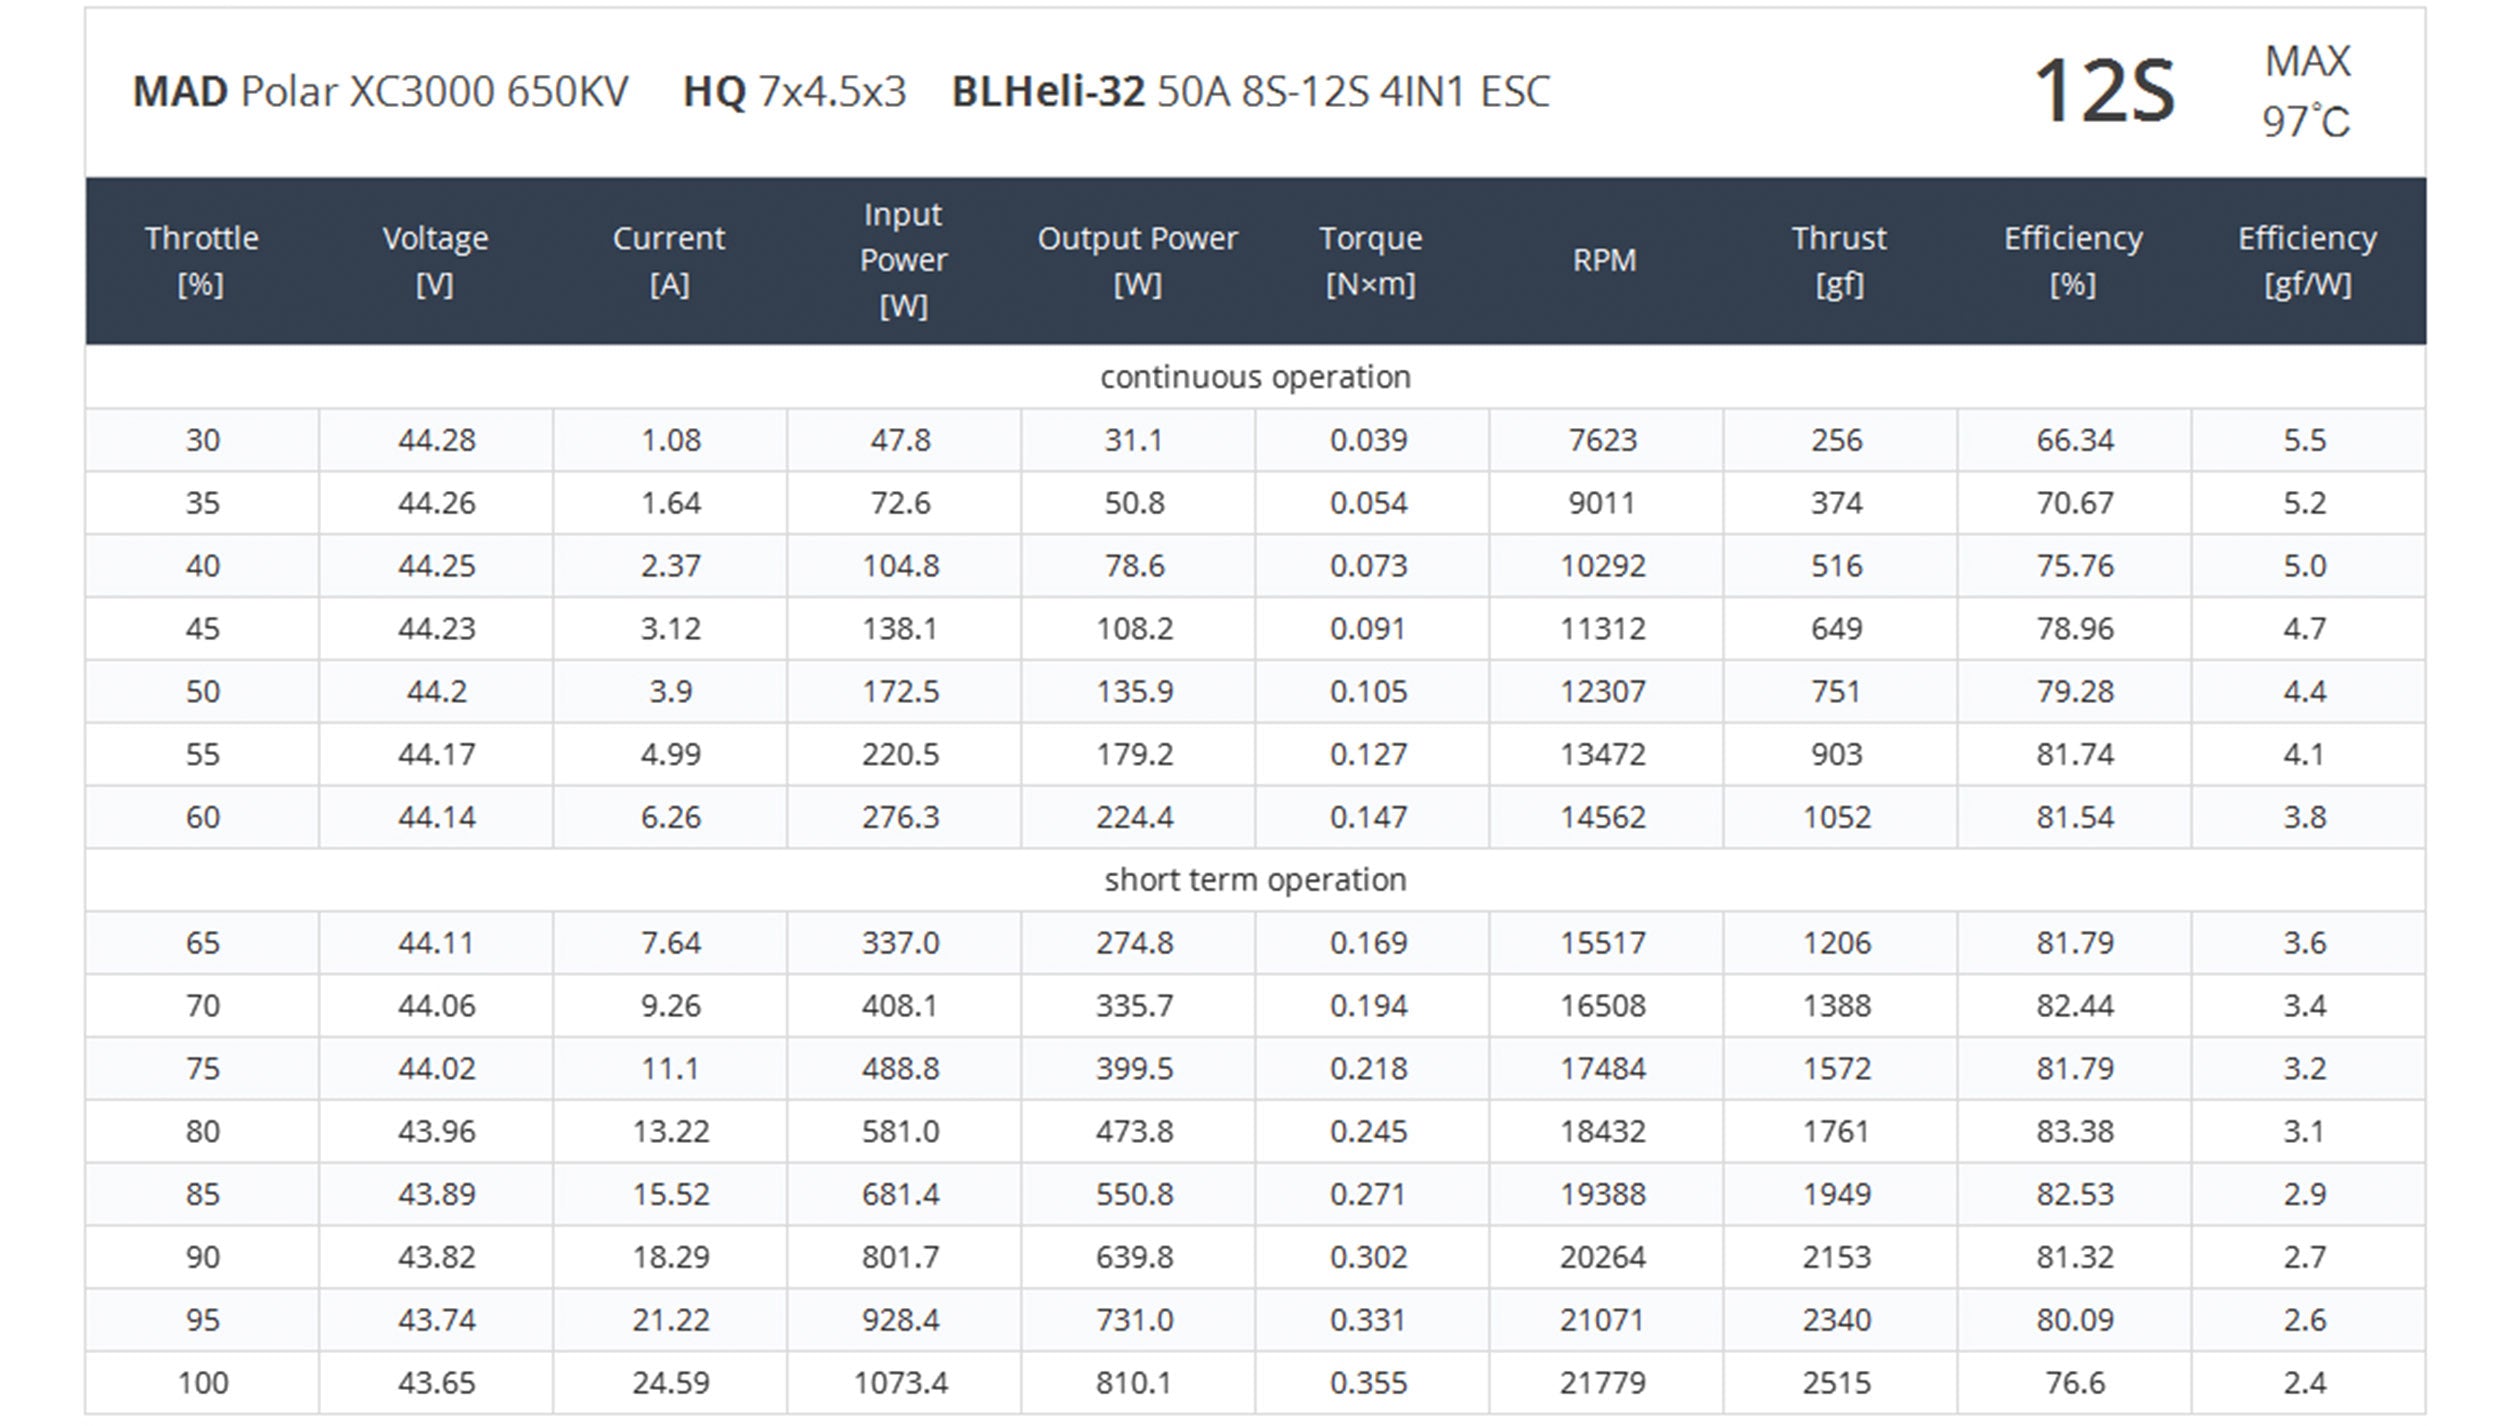The image size is (2500, 1426).
Task: Click the Torque [N×m] column header
Action: click(1370, 261)
